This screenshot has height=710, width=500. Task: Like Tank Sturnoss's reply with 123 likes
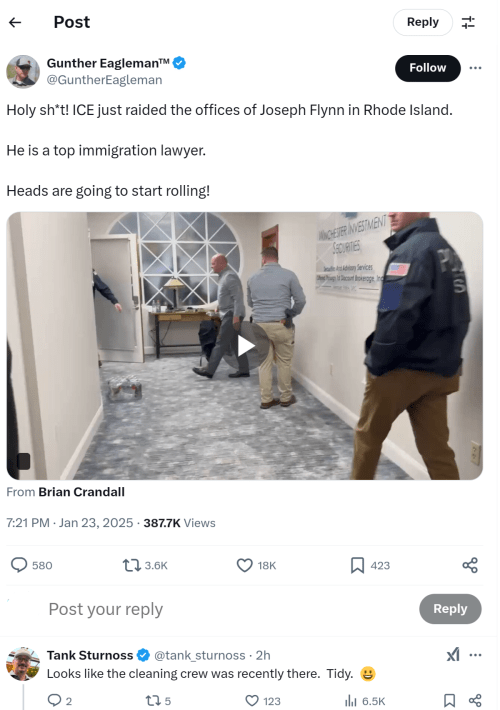[x=252, y=700]
